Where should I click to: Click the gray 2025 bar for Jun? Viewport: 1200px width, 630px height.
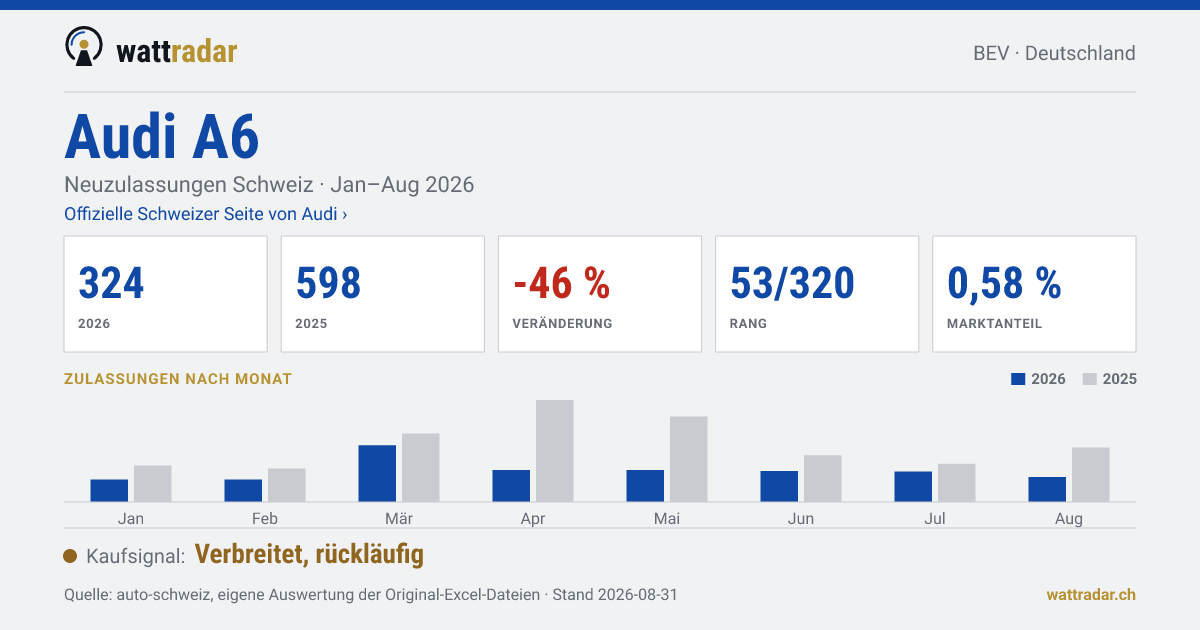[x=823, y=478]
